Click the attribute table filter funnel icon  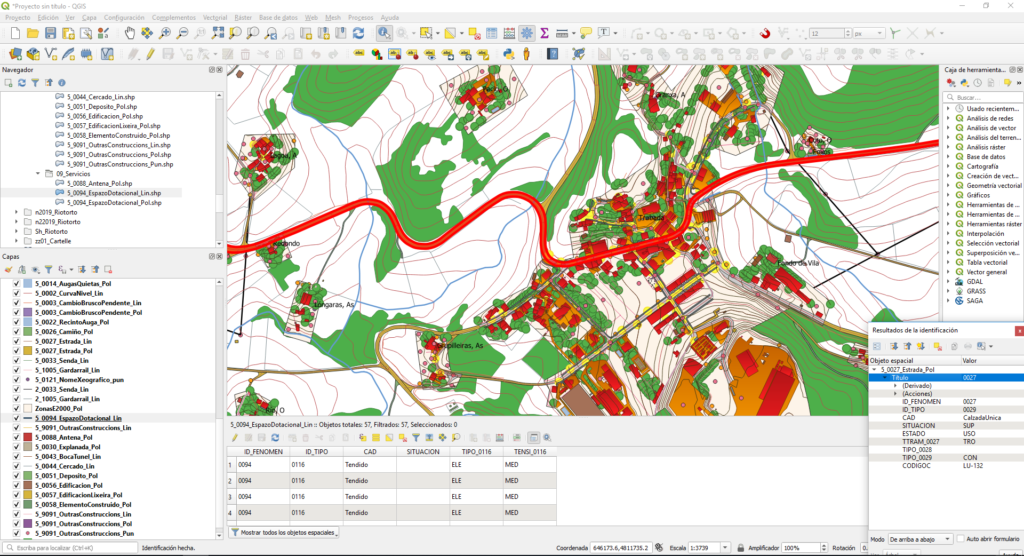coord(415,438)
